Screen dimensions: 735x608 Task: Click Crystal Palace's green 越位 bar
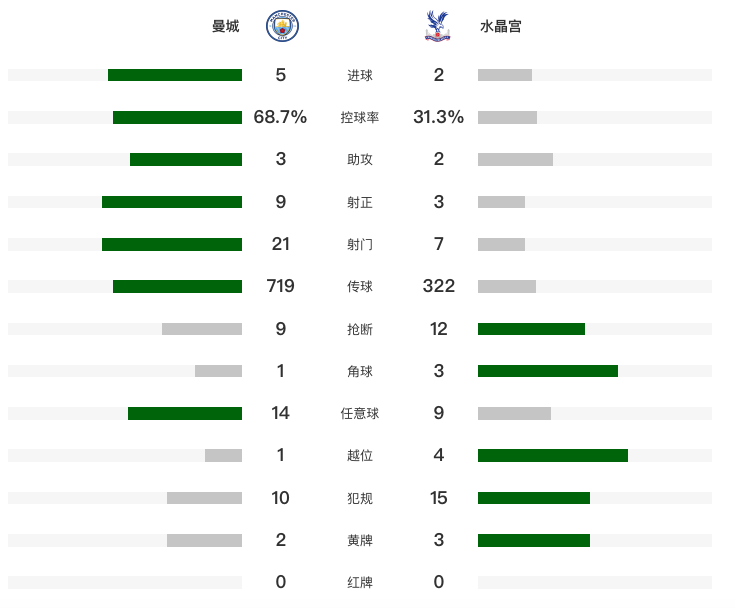pyautogui.click(x=553, y=456)
